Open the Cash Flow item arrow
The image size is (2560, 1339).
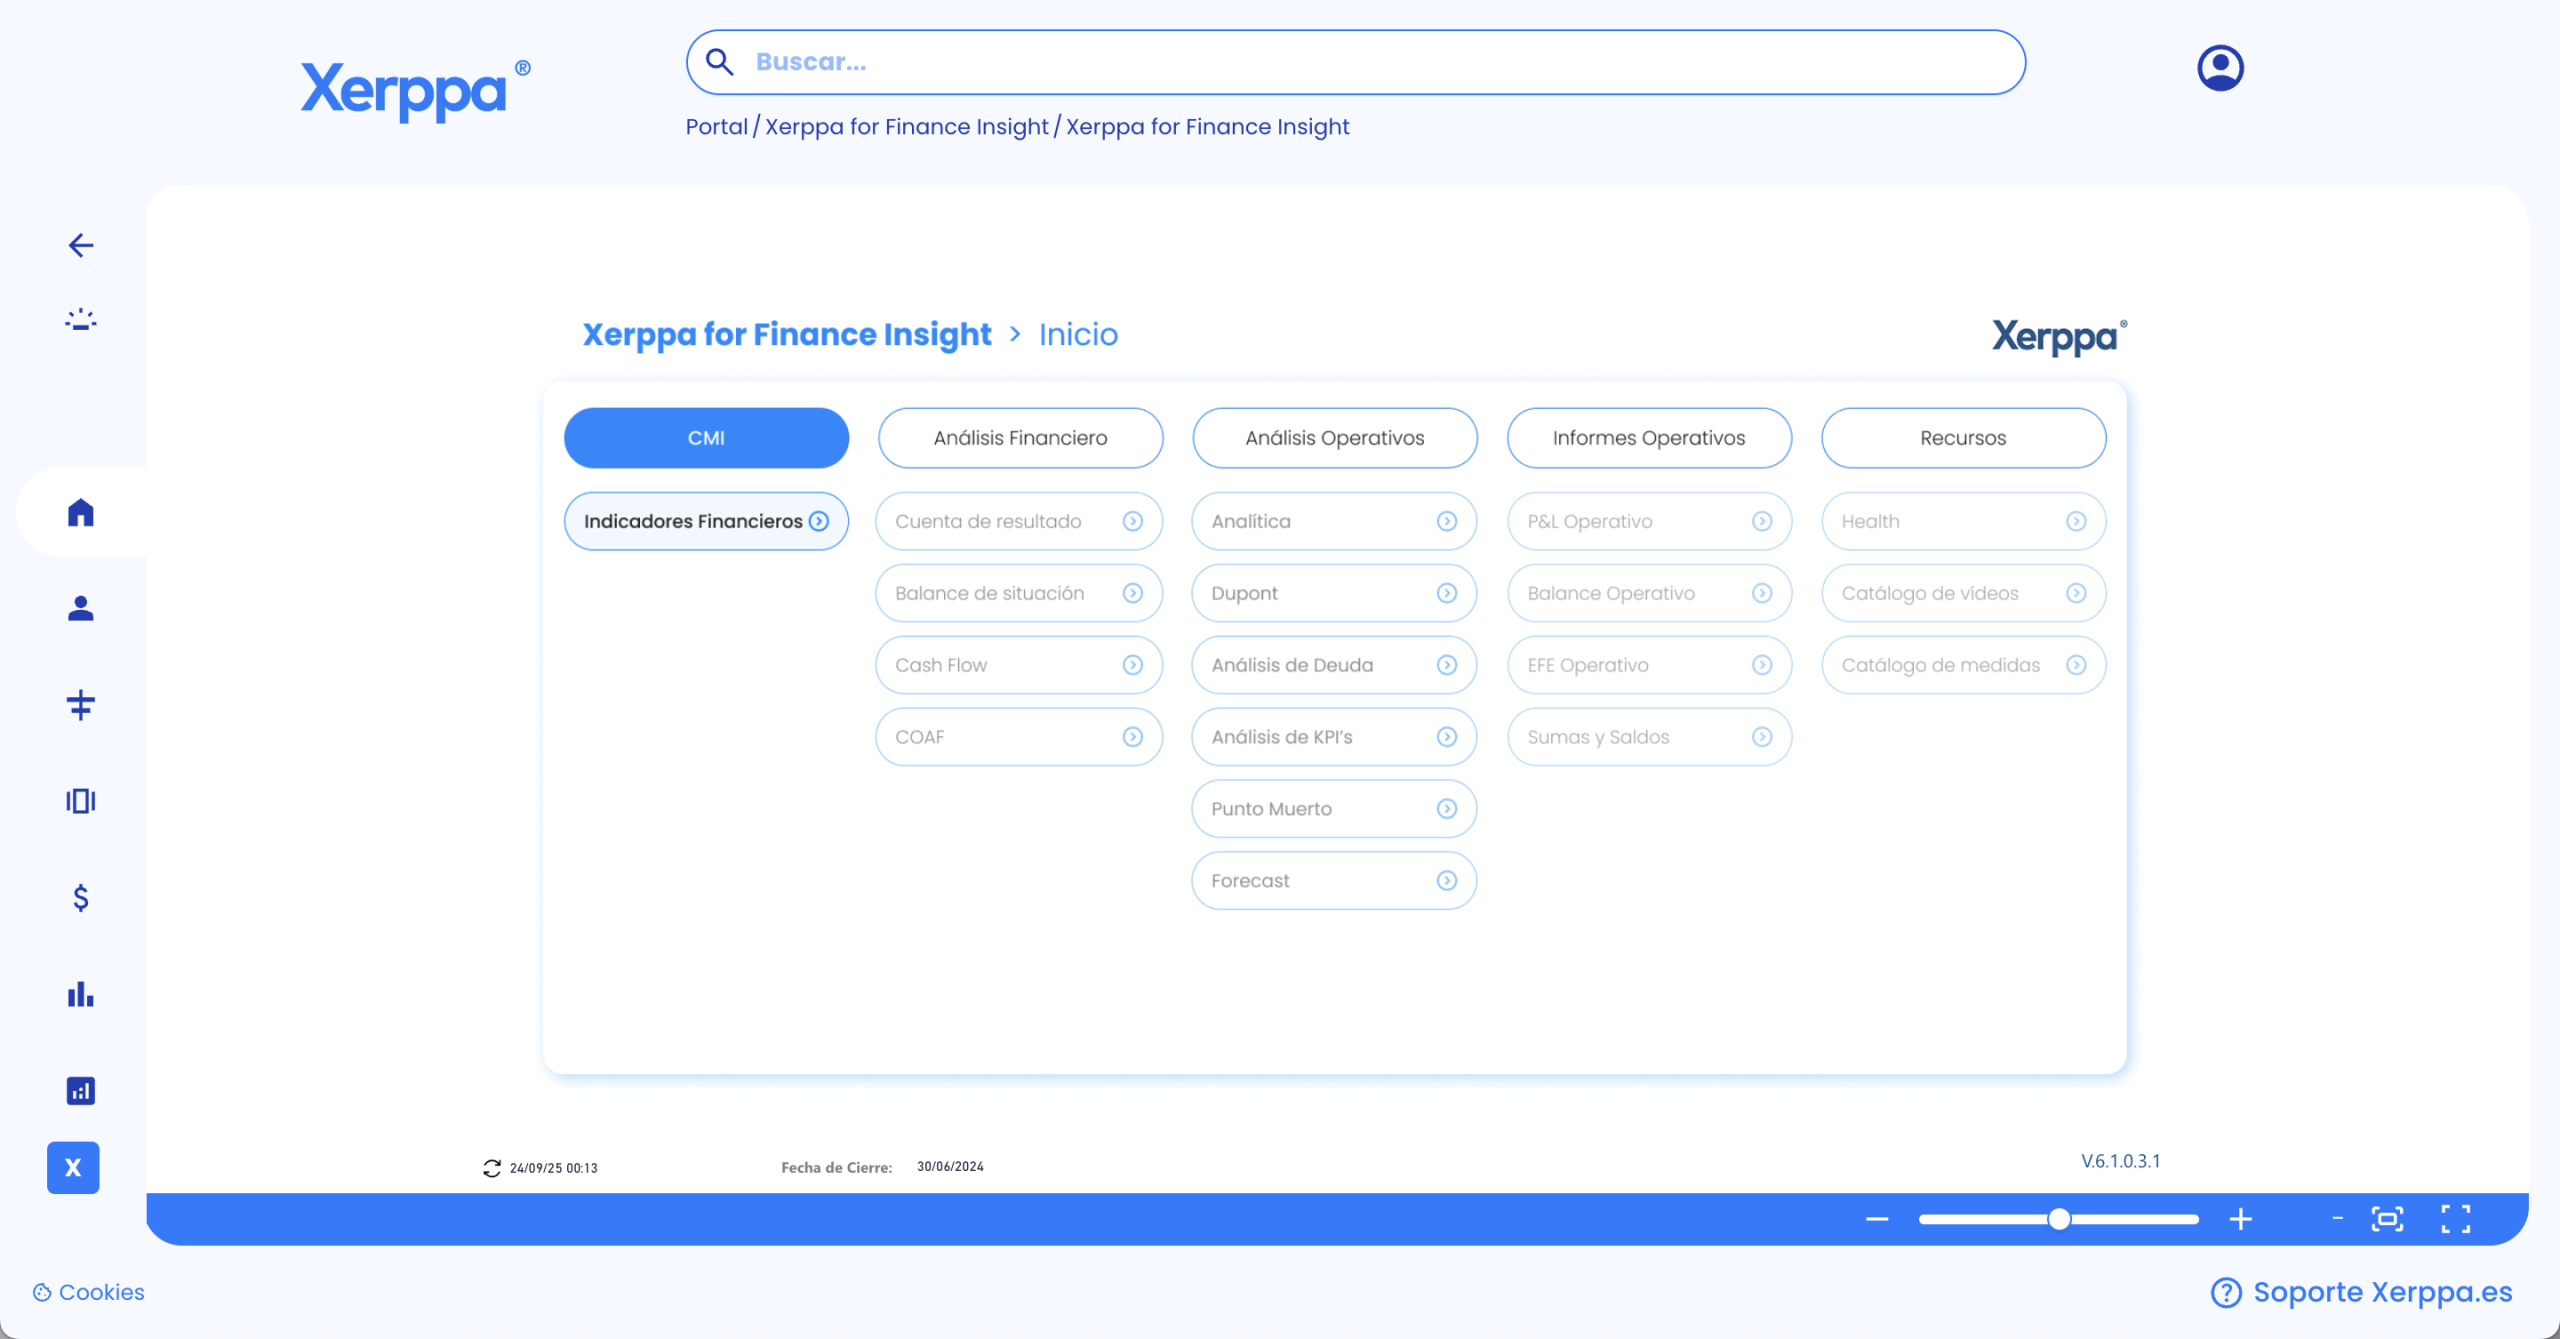click(x=1132, y=665)
